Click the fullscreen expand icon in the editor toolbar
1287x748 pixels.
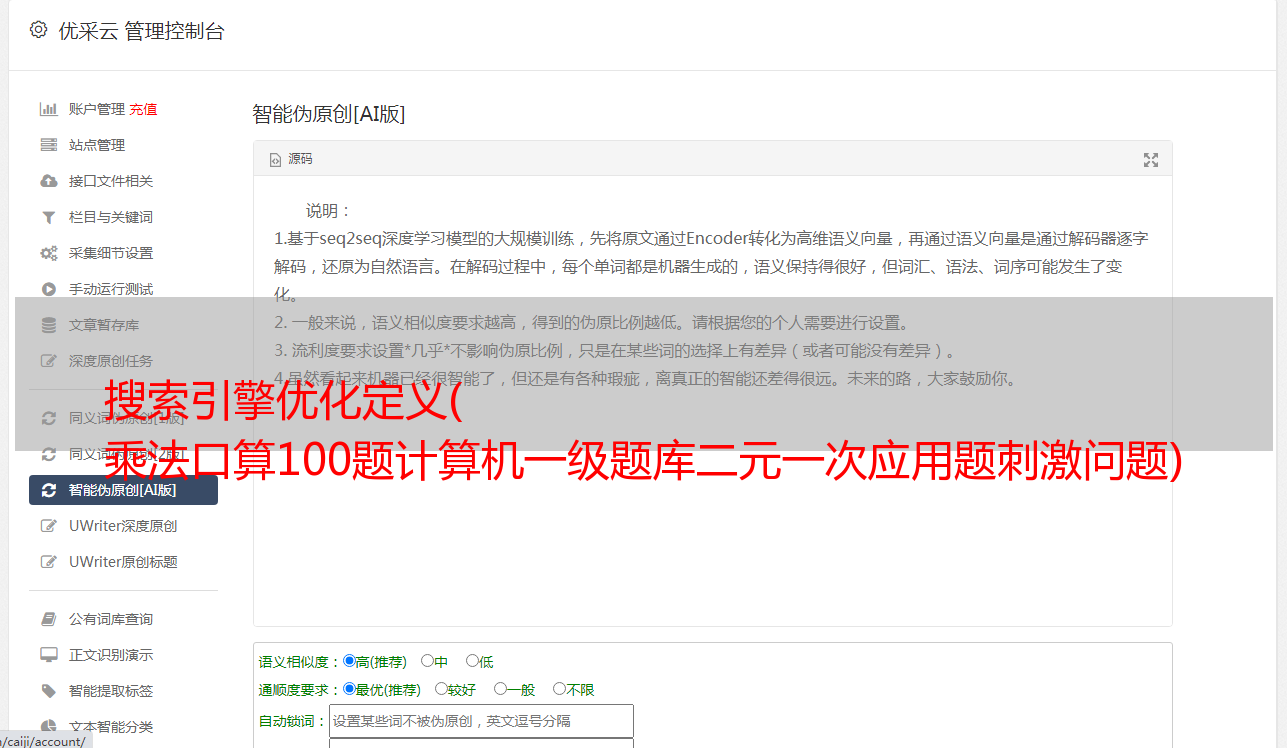[1151, 160]
